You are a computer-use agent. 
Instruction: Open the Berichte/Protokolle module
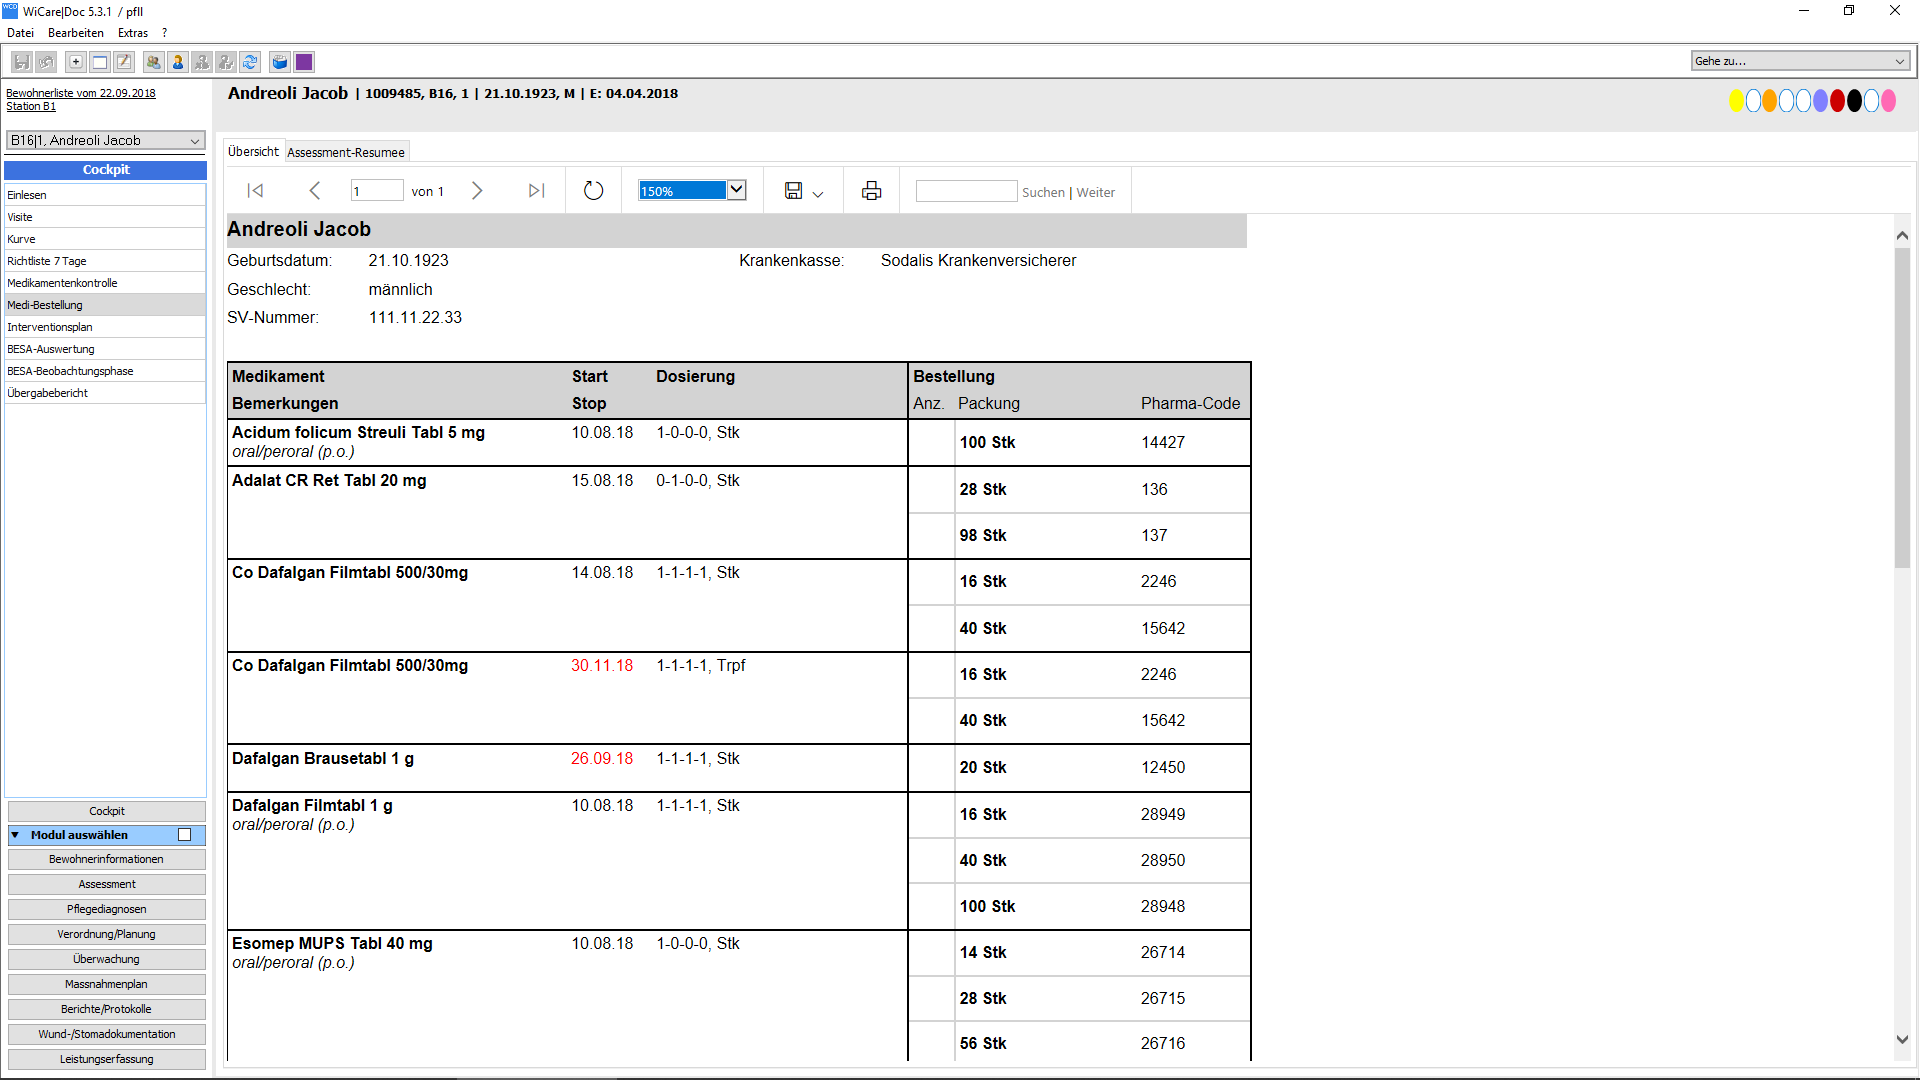pyautogui.click(x=107, y=1009)
